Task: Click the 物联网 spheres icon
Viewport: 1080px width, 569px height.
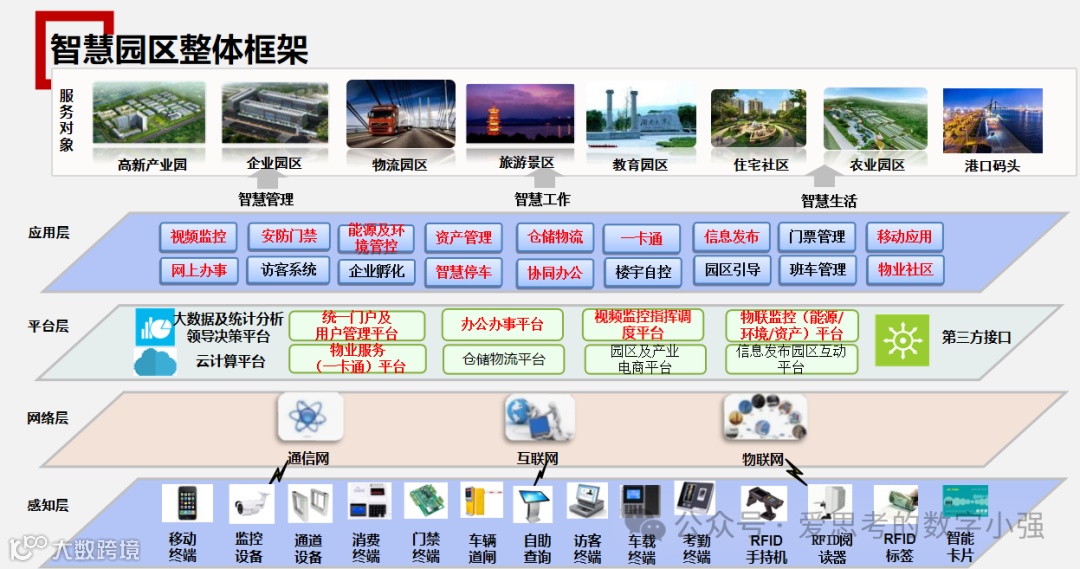Action: (765, 417)
